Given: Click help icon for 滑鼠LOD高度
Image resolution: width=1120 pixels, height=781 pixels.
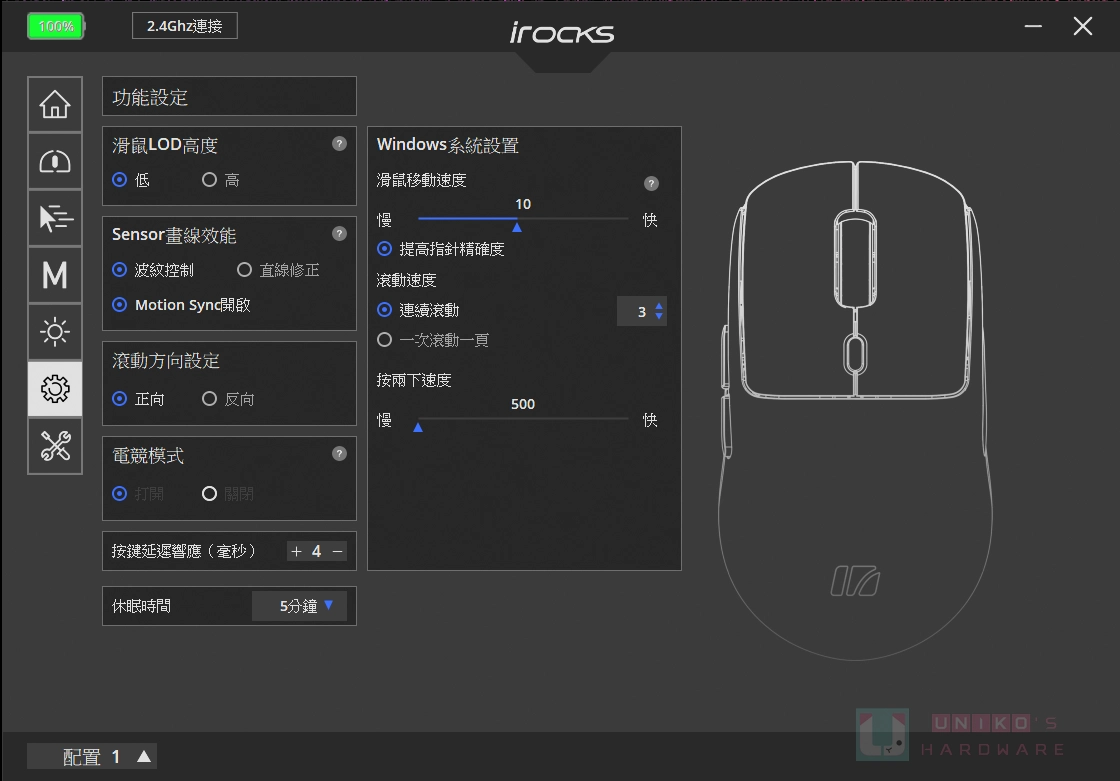Looking at the screenshot, I should pos(339,144).
